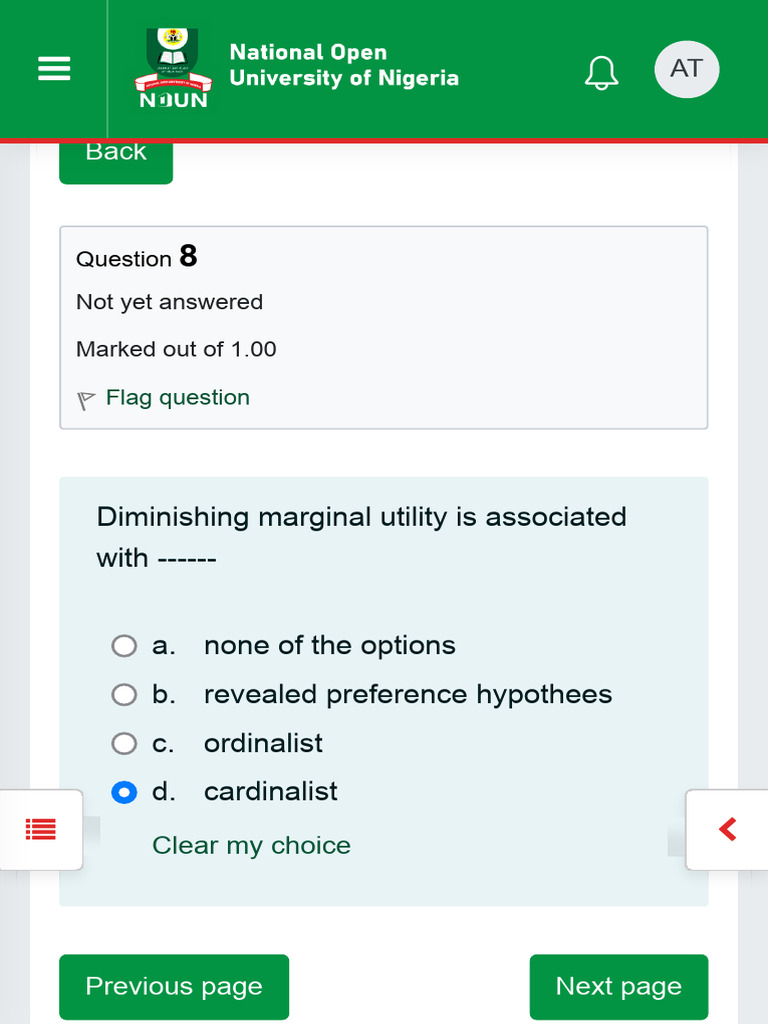Select option a, none of the options
The height and width of the screenshot is (1024, 768).
pyautogui.click(x=124, y=646)
